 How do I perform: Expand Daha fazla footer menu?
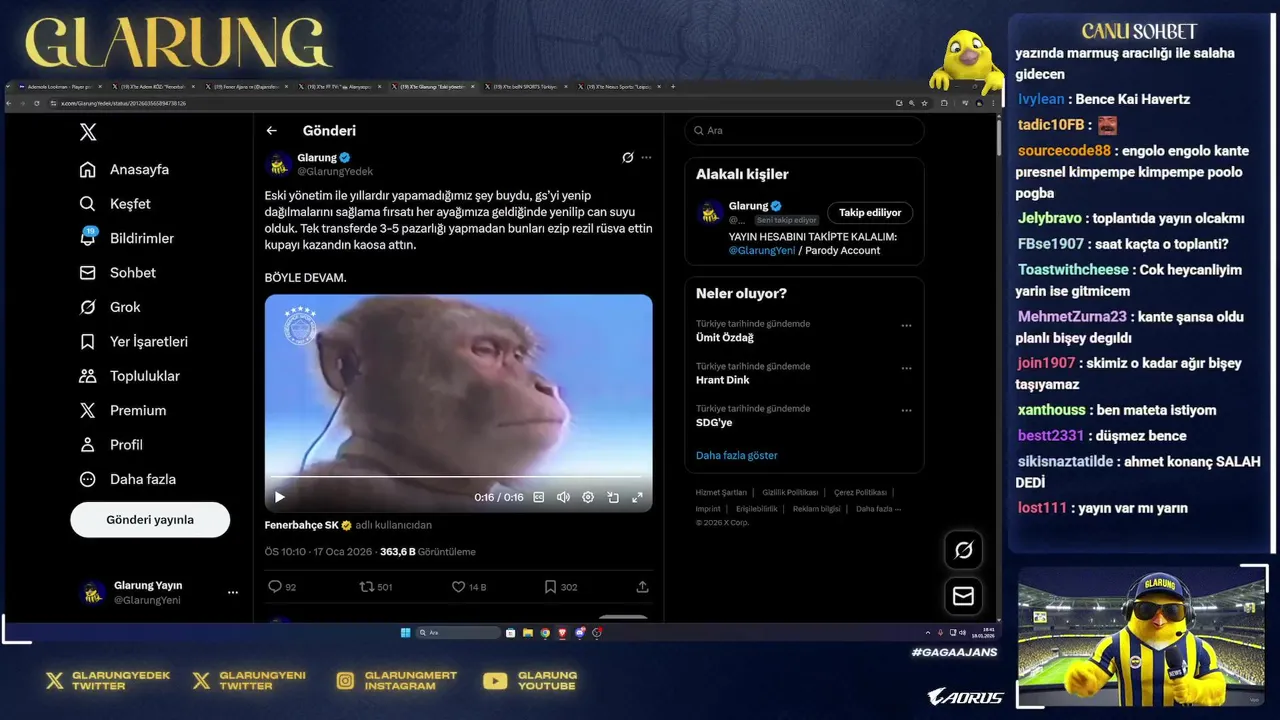tap(878, 509)
